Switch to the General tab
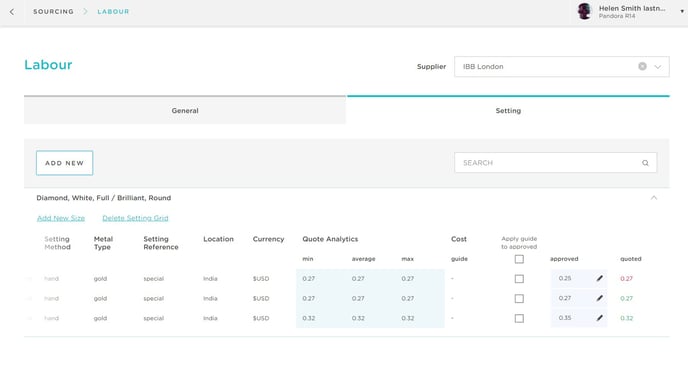The height and width of the screenshot is (389, 688). [185, 111]
